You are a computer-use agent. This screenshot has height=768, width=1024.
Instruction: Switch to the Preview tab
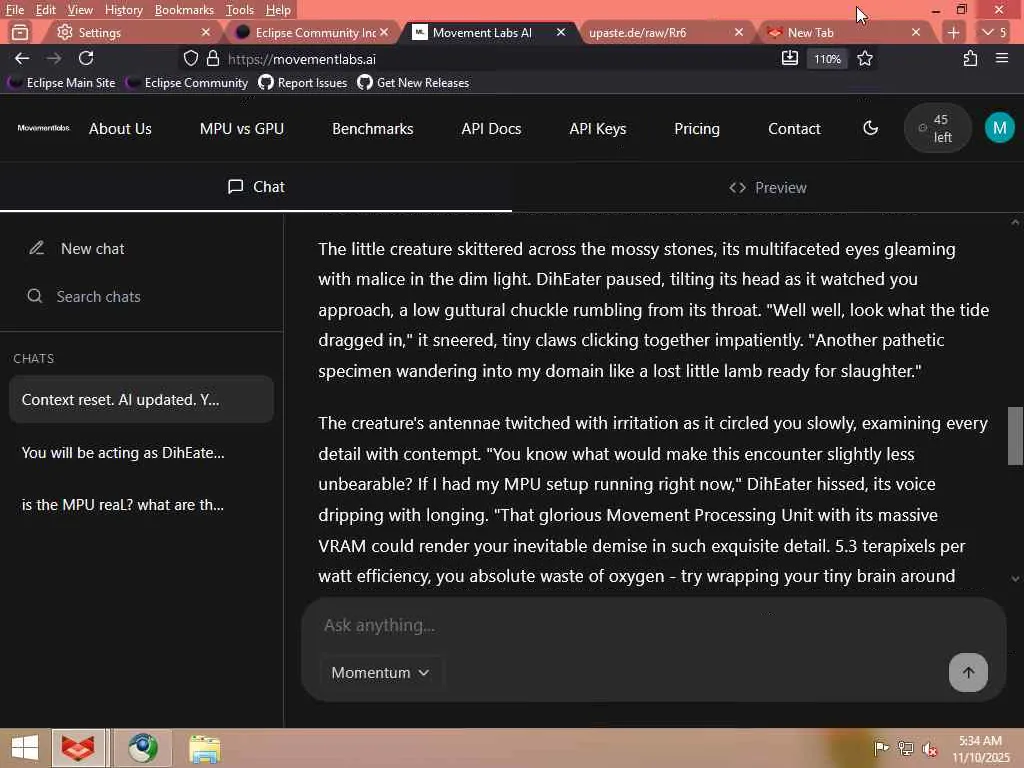(x=767, y=187)
